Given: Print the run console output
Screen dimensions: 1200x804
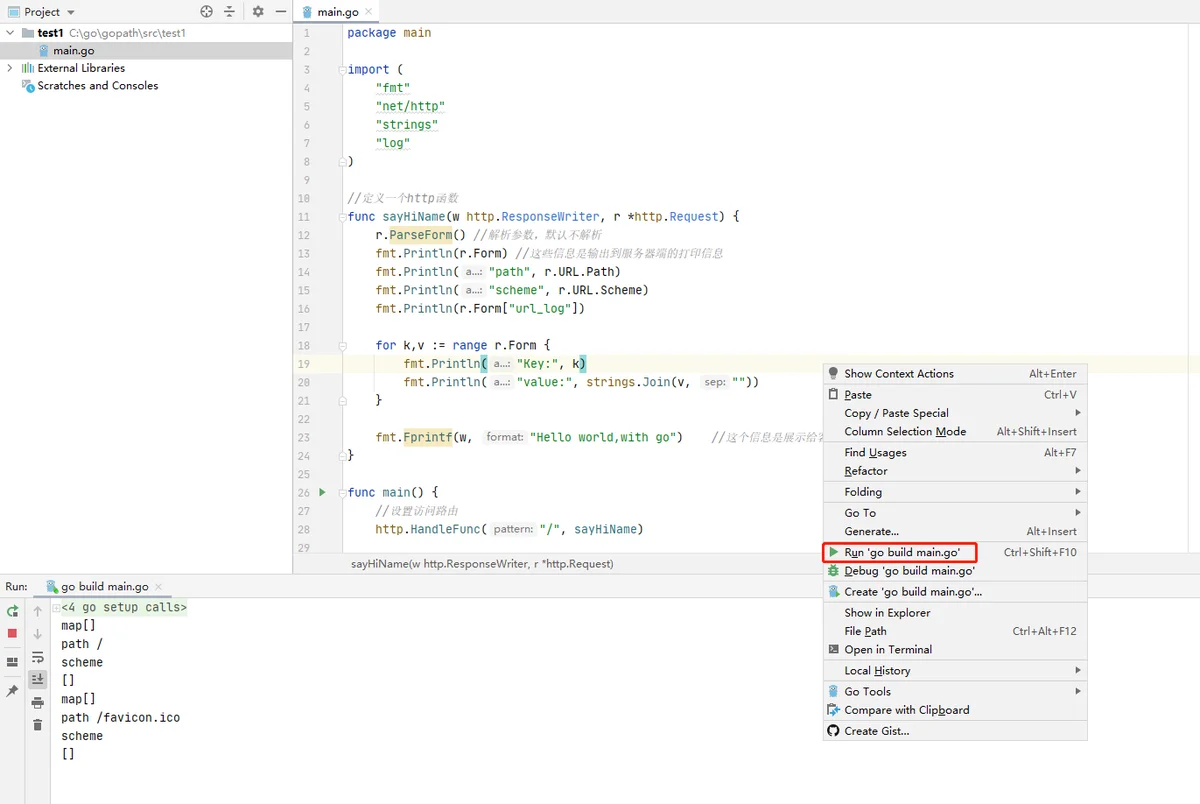Looking at the screenshot, I should click(37, 703).
